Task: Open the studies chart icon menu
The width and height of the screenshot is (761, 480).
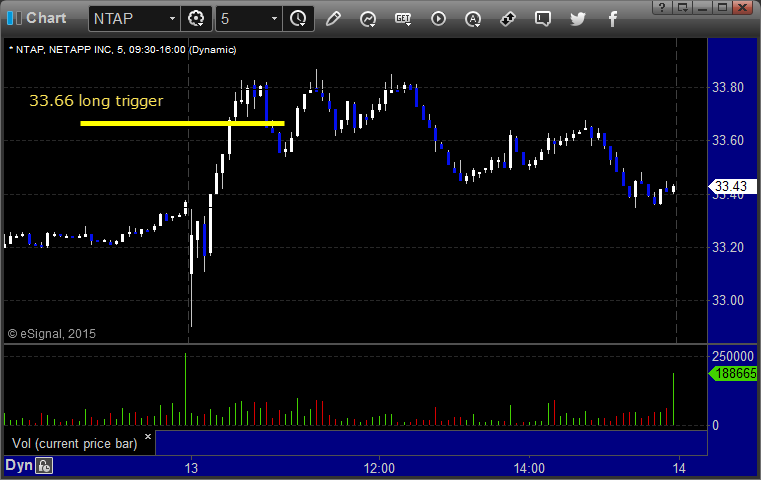Action: point(368,19)
